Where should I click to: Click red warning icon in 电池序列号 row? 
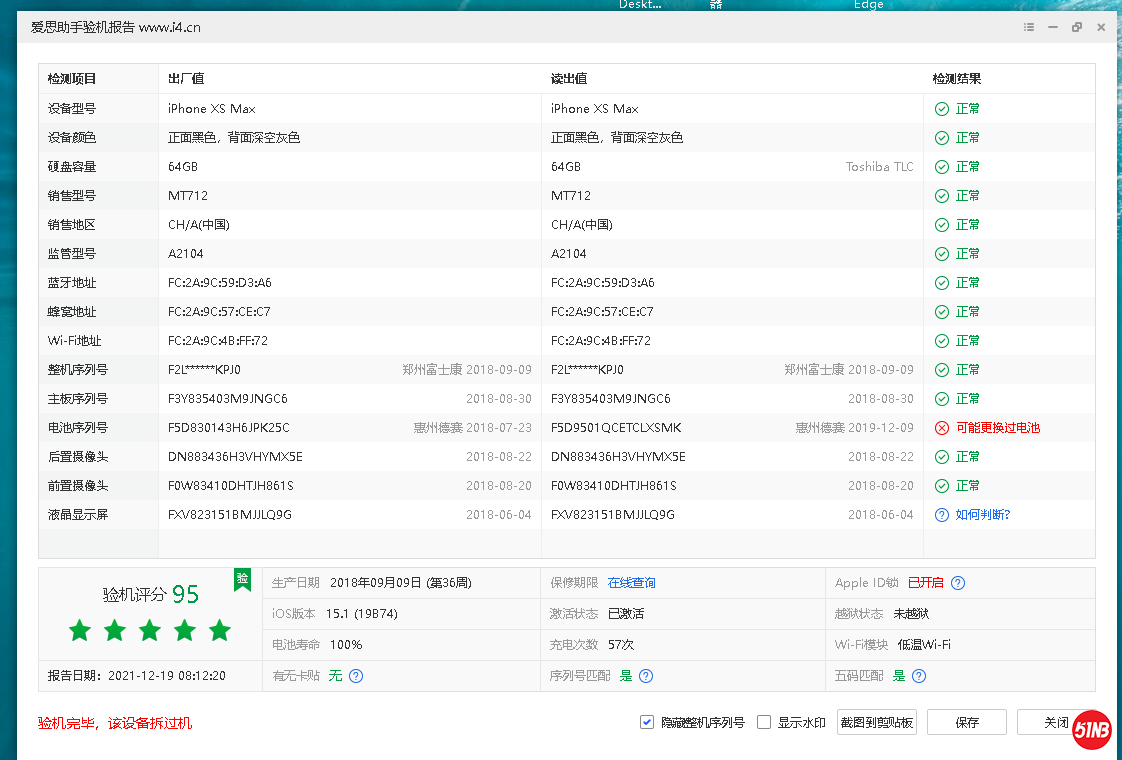[941, 428]
